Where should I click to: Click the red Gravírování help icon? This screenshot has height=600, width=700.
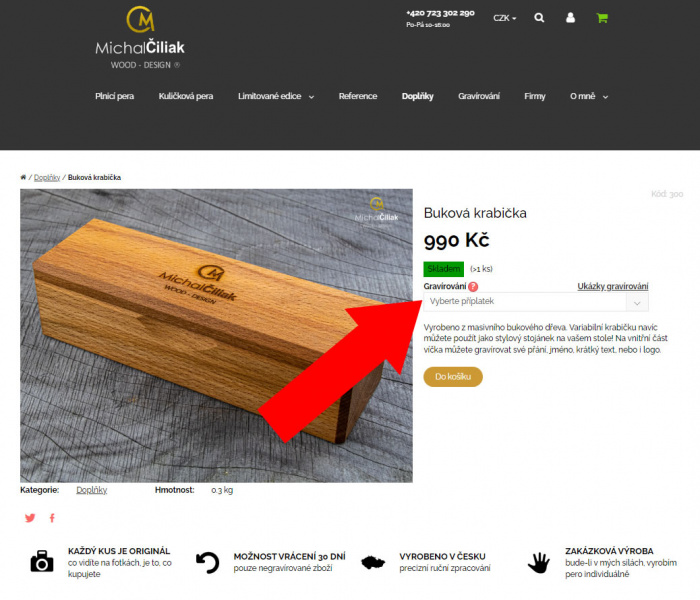(473, 287)
